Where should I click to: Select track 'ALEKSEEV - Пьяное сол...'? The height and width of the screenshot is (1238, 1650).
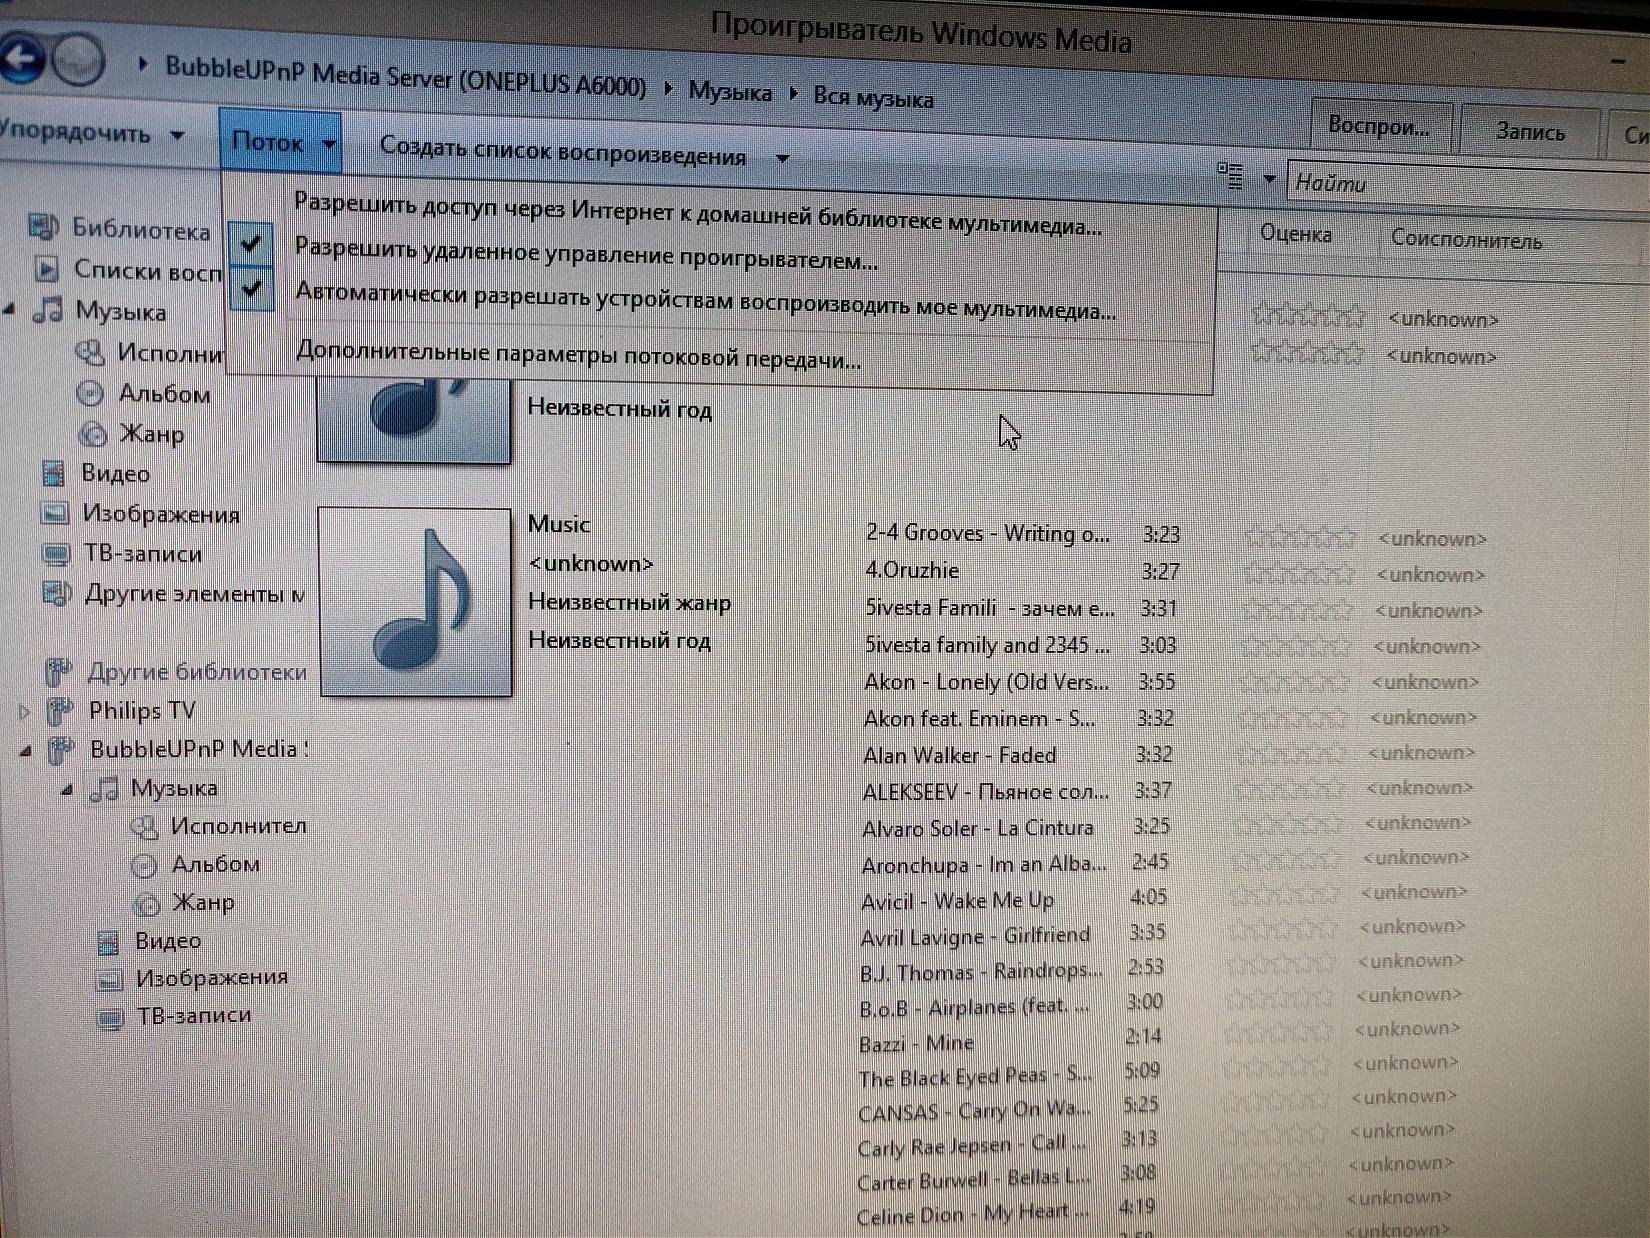pos(985,792)
